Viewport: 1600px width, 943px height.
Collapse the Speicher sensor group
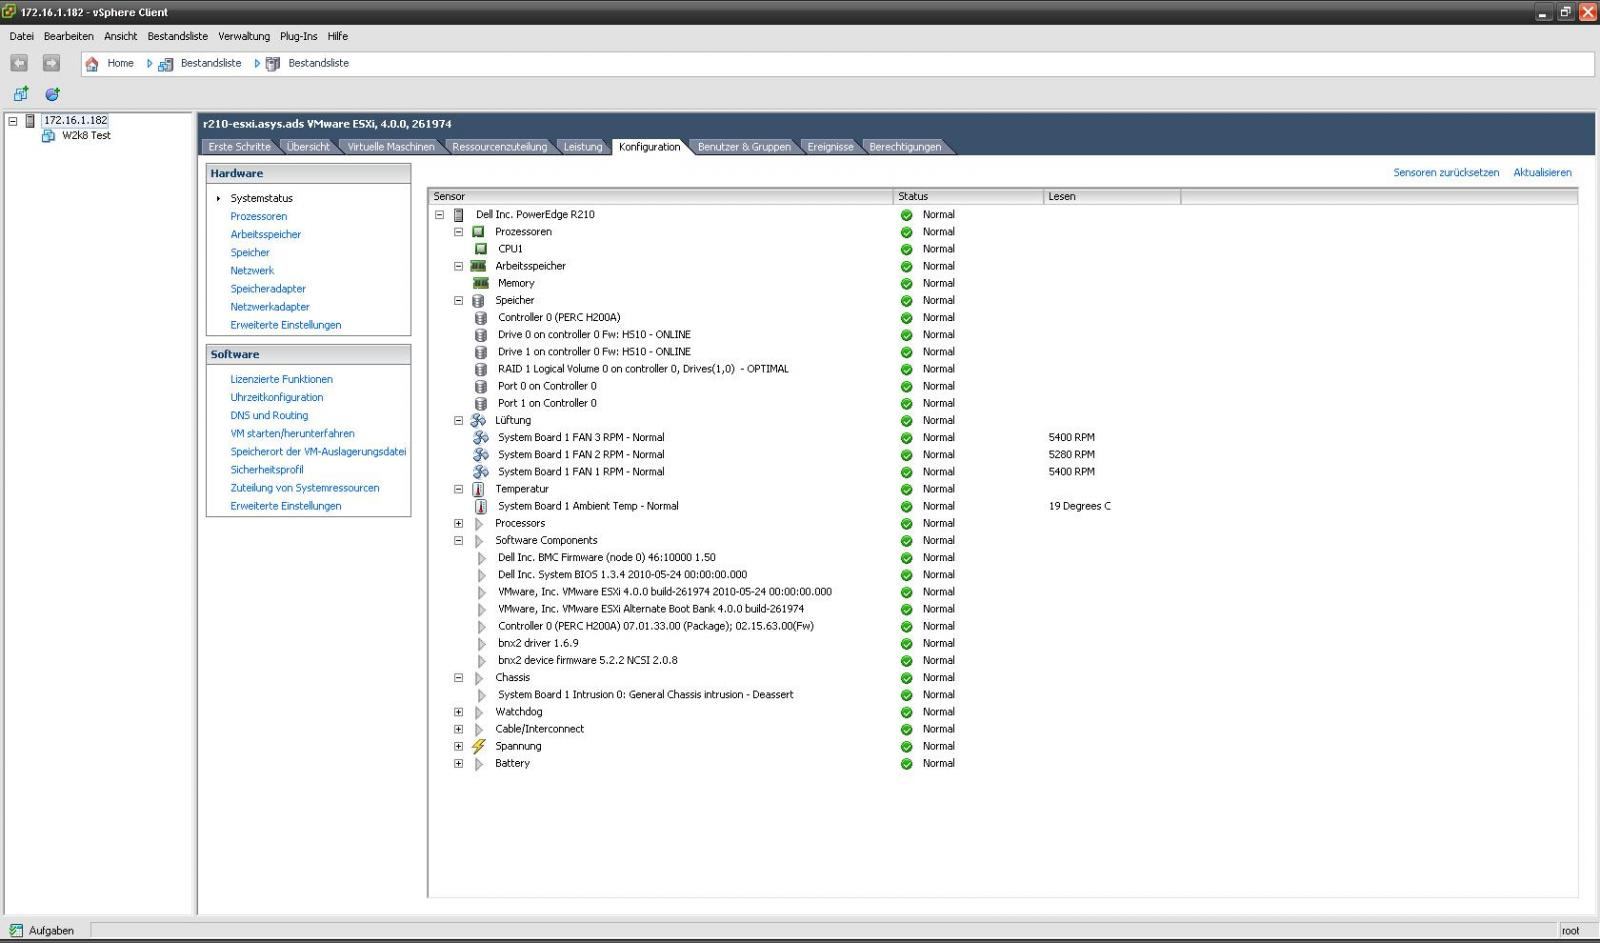[459, 301]
